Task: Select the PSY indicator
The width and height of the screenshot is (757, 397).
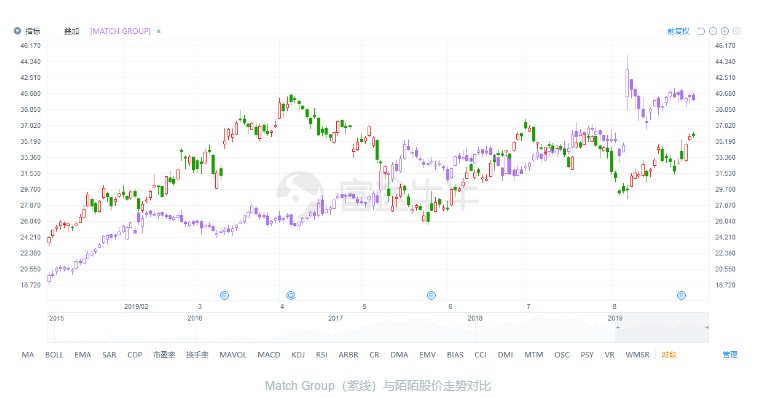Action: [587, 354]
